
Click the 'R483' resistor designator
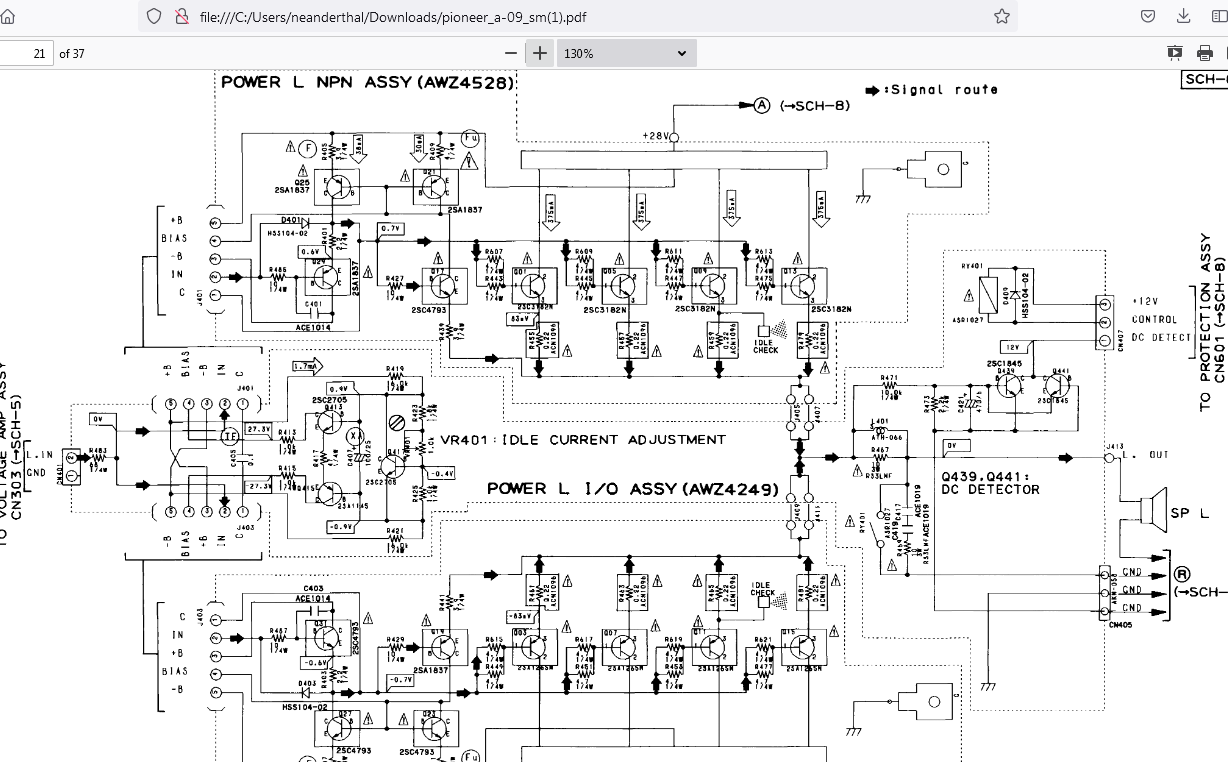click(x=98, y=451)
